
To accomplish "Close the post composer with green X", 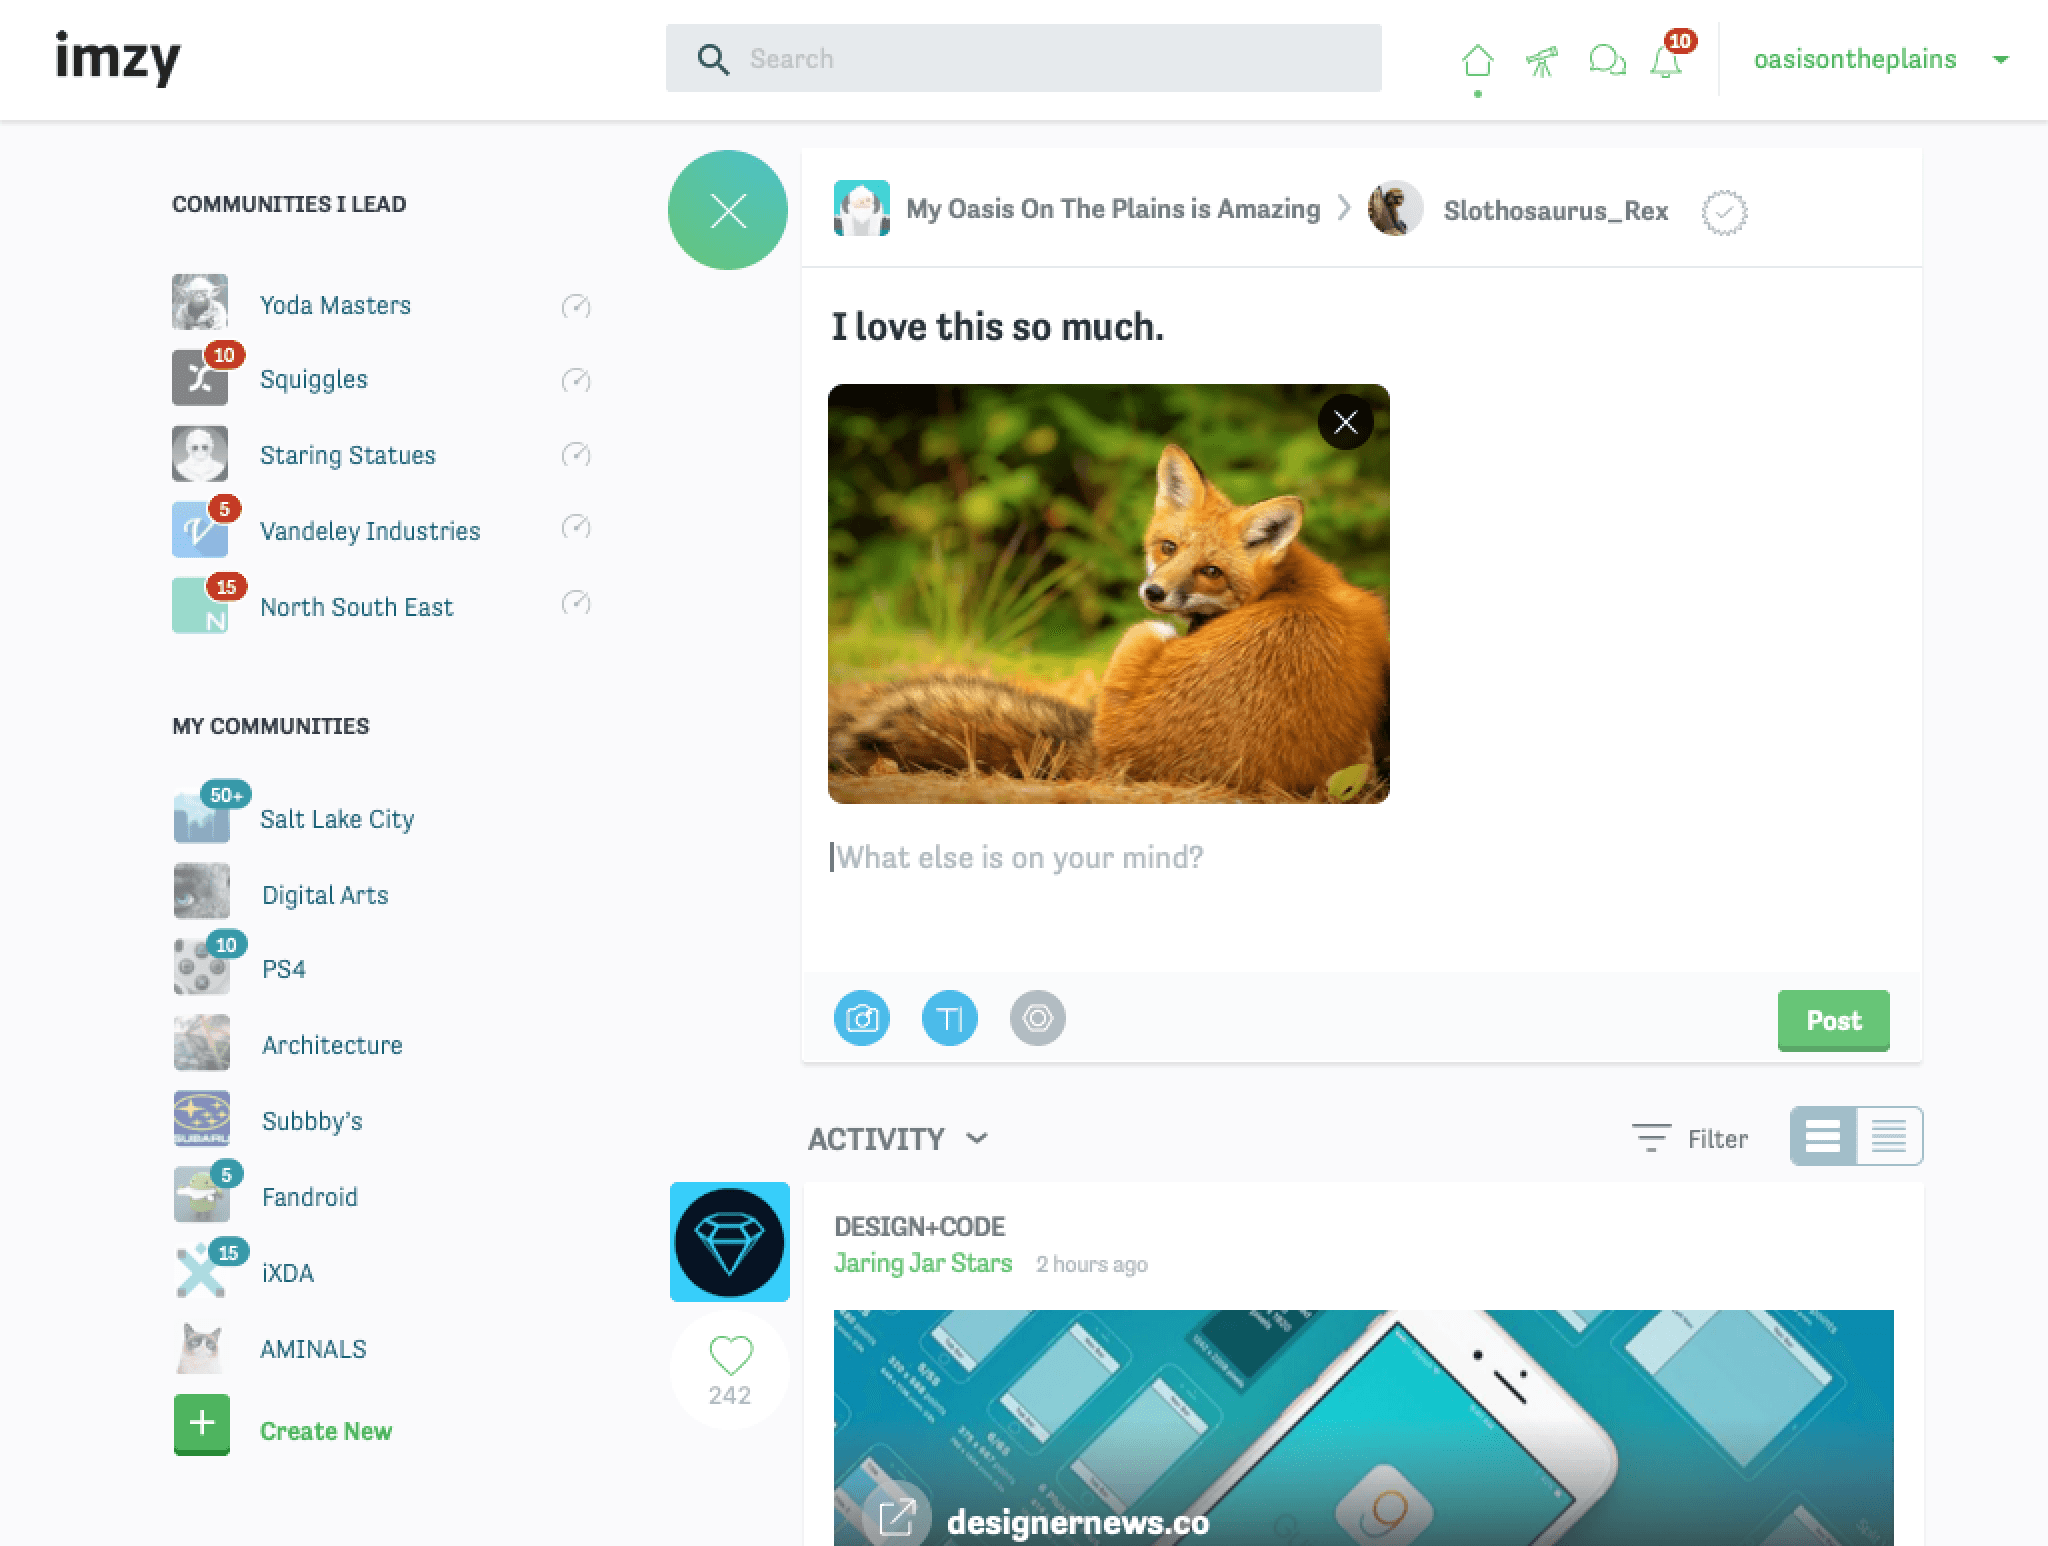I will coord(728,210).
